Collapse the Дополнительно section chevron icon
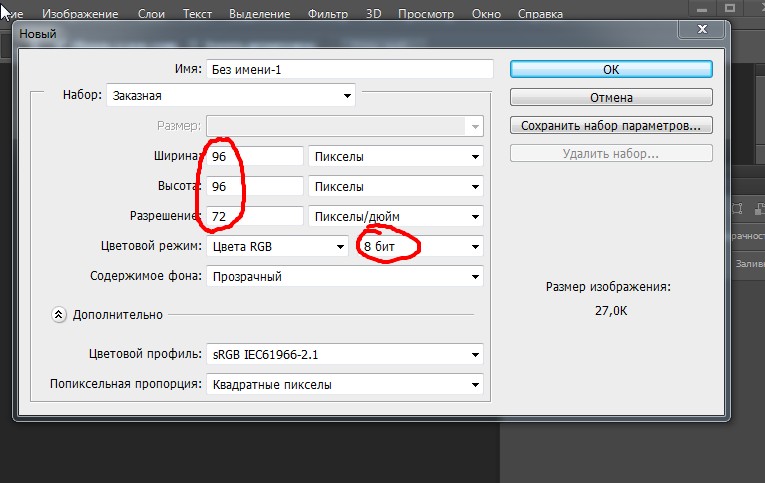This screenshot has width=765, height=483. [58, 314]
